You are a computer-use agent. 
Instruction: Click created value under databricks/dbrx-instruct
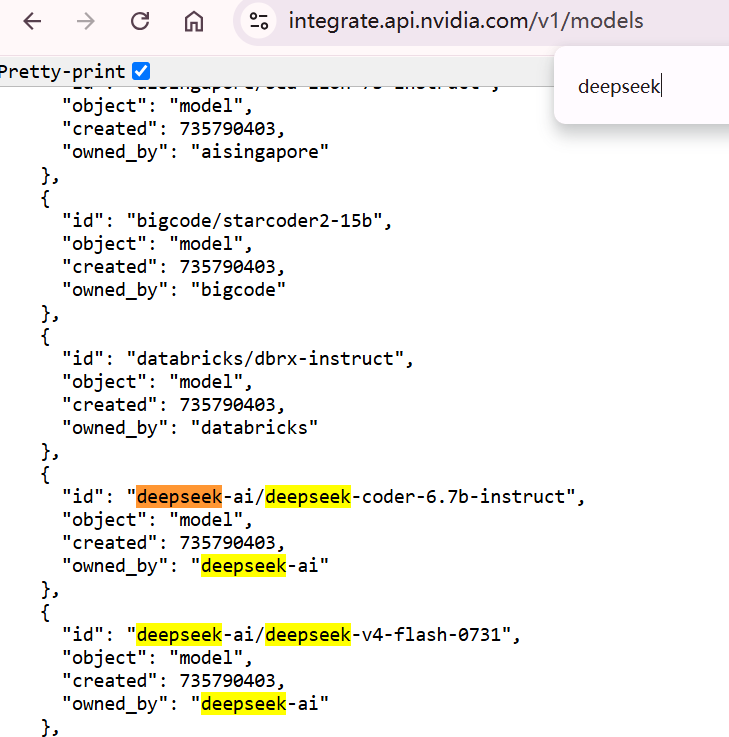(x=227, y=405)
